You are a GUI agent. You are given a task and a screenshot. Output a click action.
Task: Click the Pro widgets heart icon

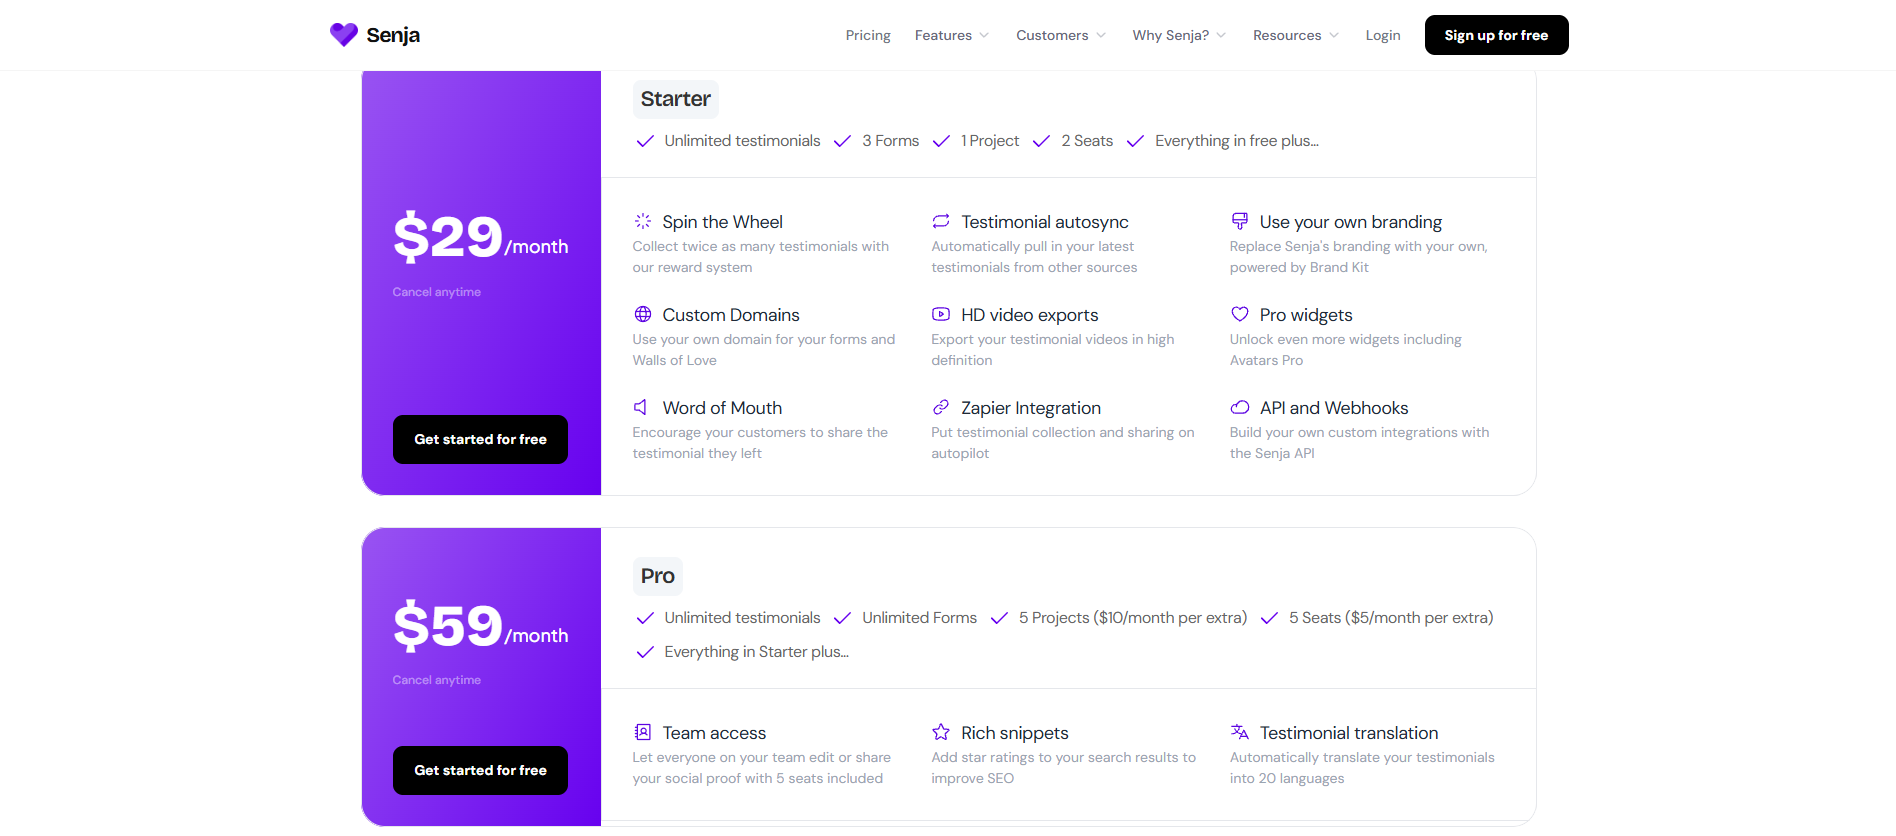coord(1240,314)
